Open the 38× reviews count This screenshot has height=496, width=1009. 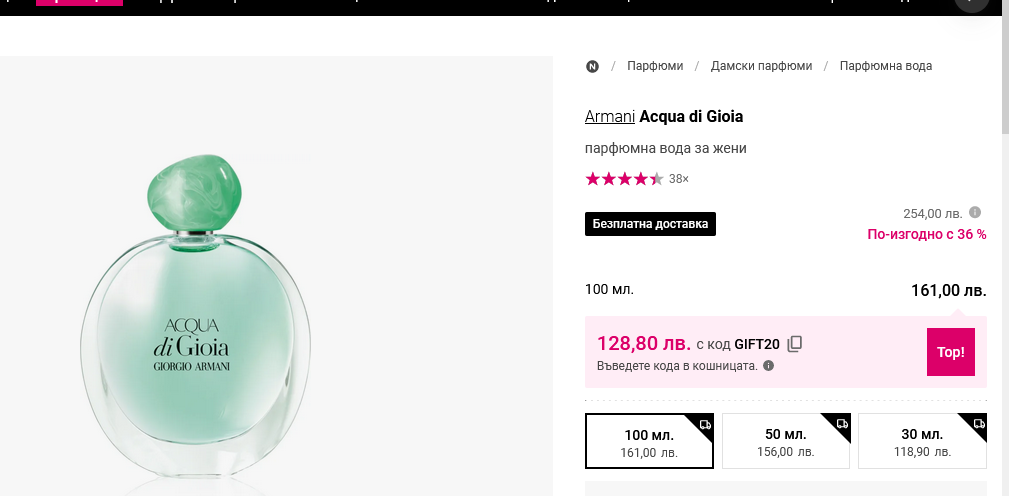[x=679, y=179]
